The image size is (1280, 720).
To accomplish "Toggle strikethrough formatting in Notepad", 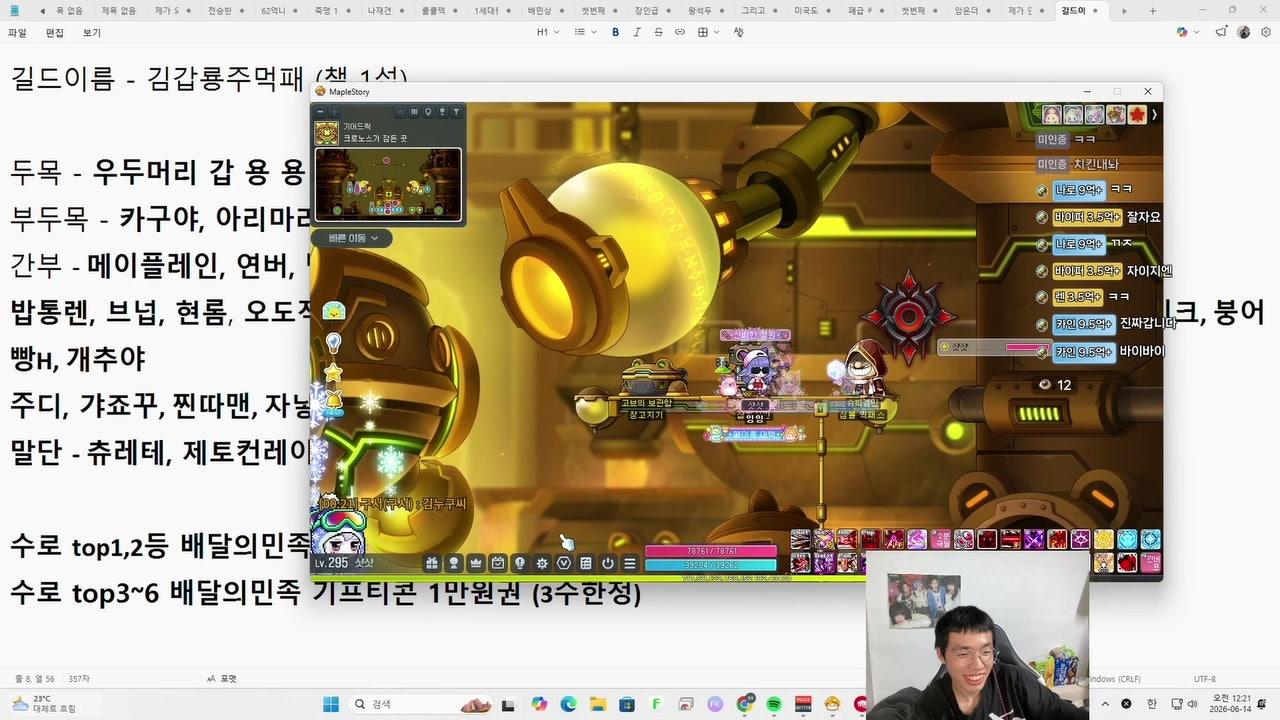I will click(658, 32).
